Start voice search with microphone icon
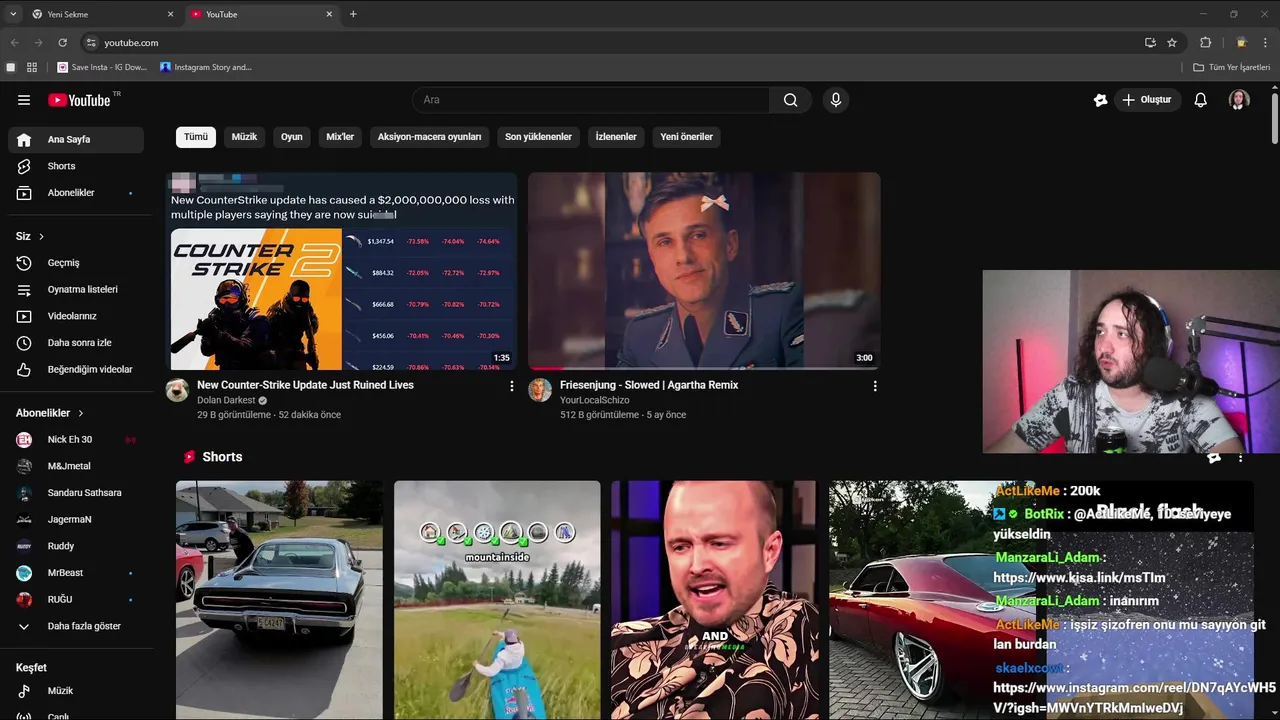The width and height of the screenshot is (1280, 720). tap(836, 100)
